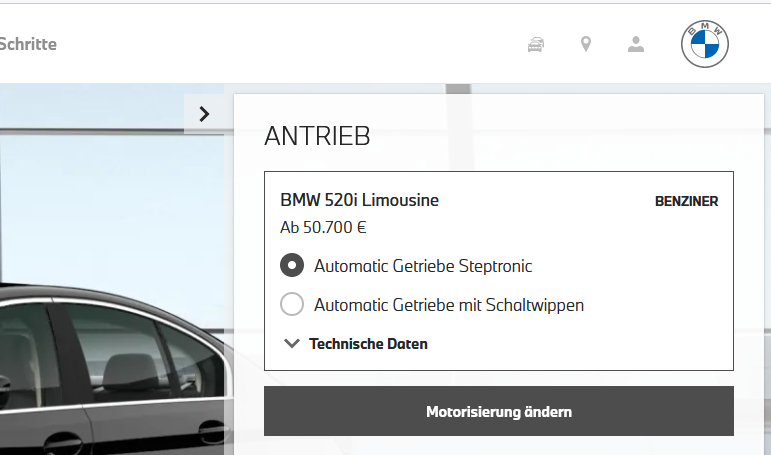Expand Technische Daten section
The height and width of the screenshot is (455, 771).
(x=356, y=344)
